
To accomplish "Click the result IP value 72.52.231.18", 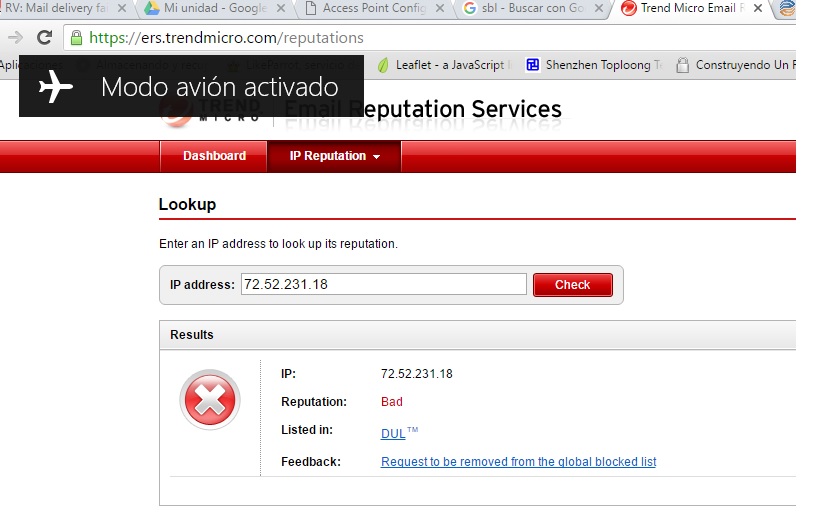I will coord(416,374).
